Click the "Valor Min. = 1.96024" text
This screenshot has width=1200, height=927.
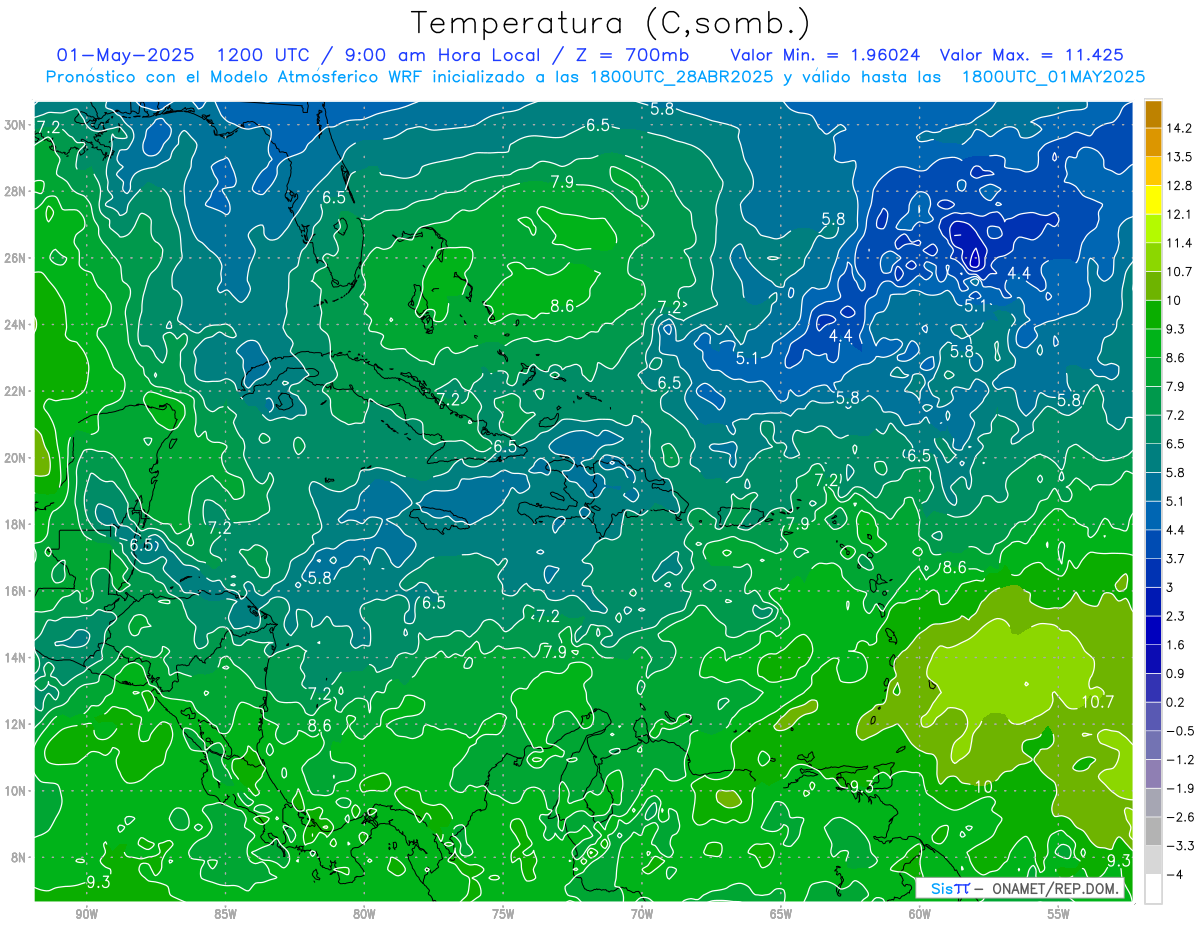[x=825, y=55]
